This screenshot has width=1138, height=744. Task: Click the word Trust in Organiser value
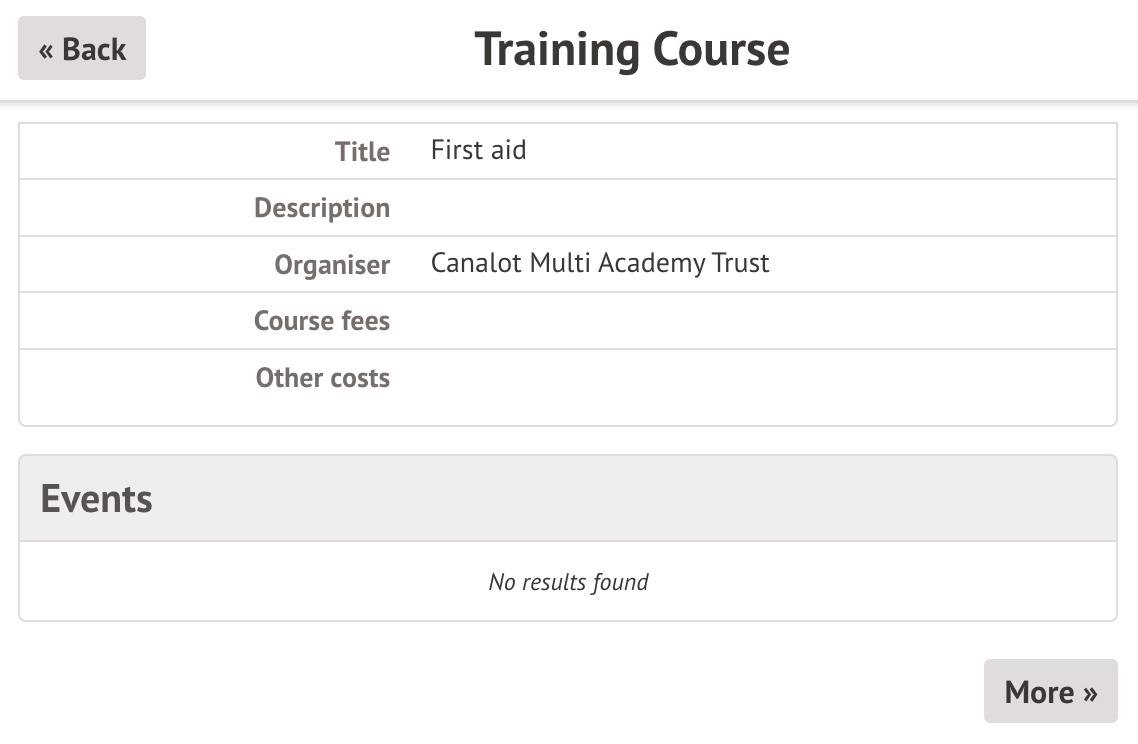[x=741, y=264]
